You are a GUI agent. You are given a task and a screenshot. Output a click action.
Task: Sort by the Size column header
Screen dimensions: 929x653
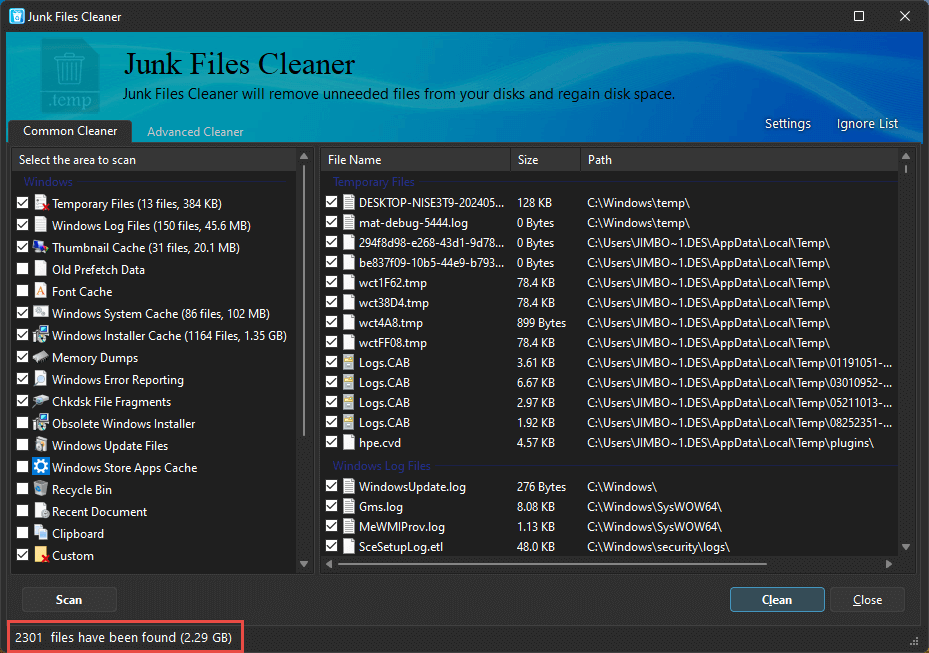click(x=545, y=159)
